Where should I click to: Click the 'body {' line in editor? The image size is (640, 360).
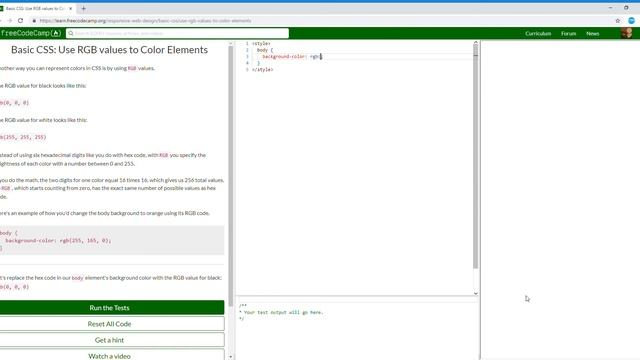pyautogui.click(x=265, y=50)
